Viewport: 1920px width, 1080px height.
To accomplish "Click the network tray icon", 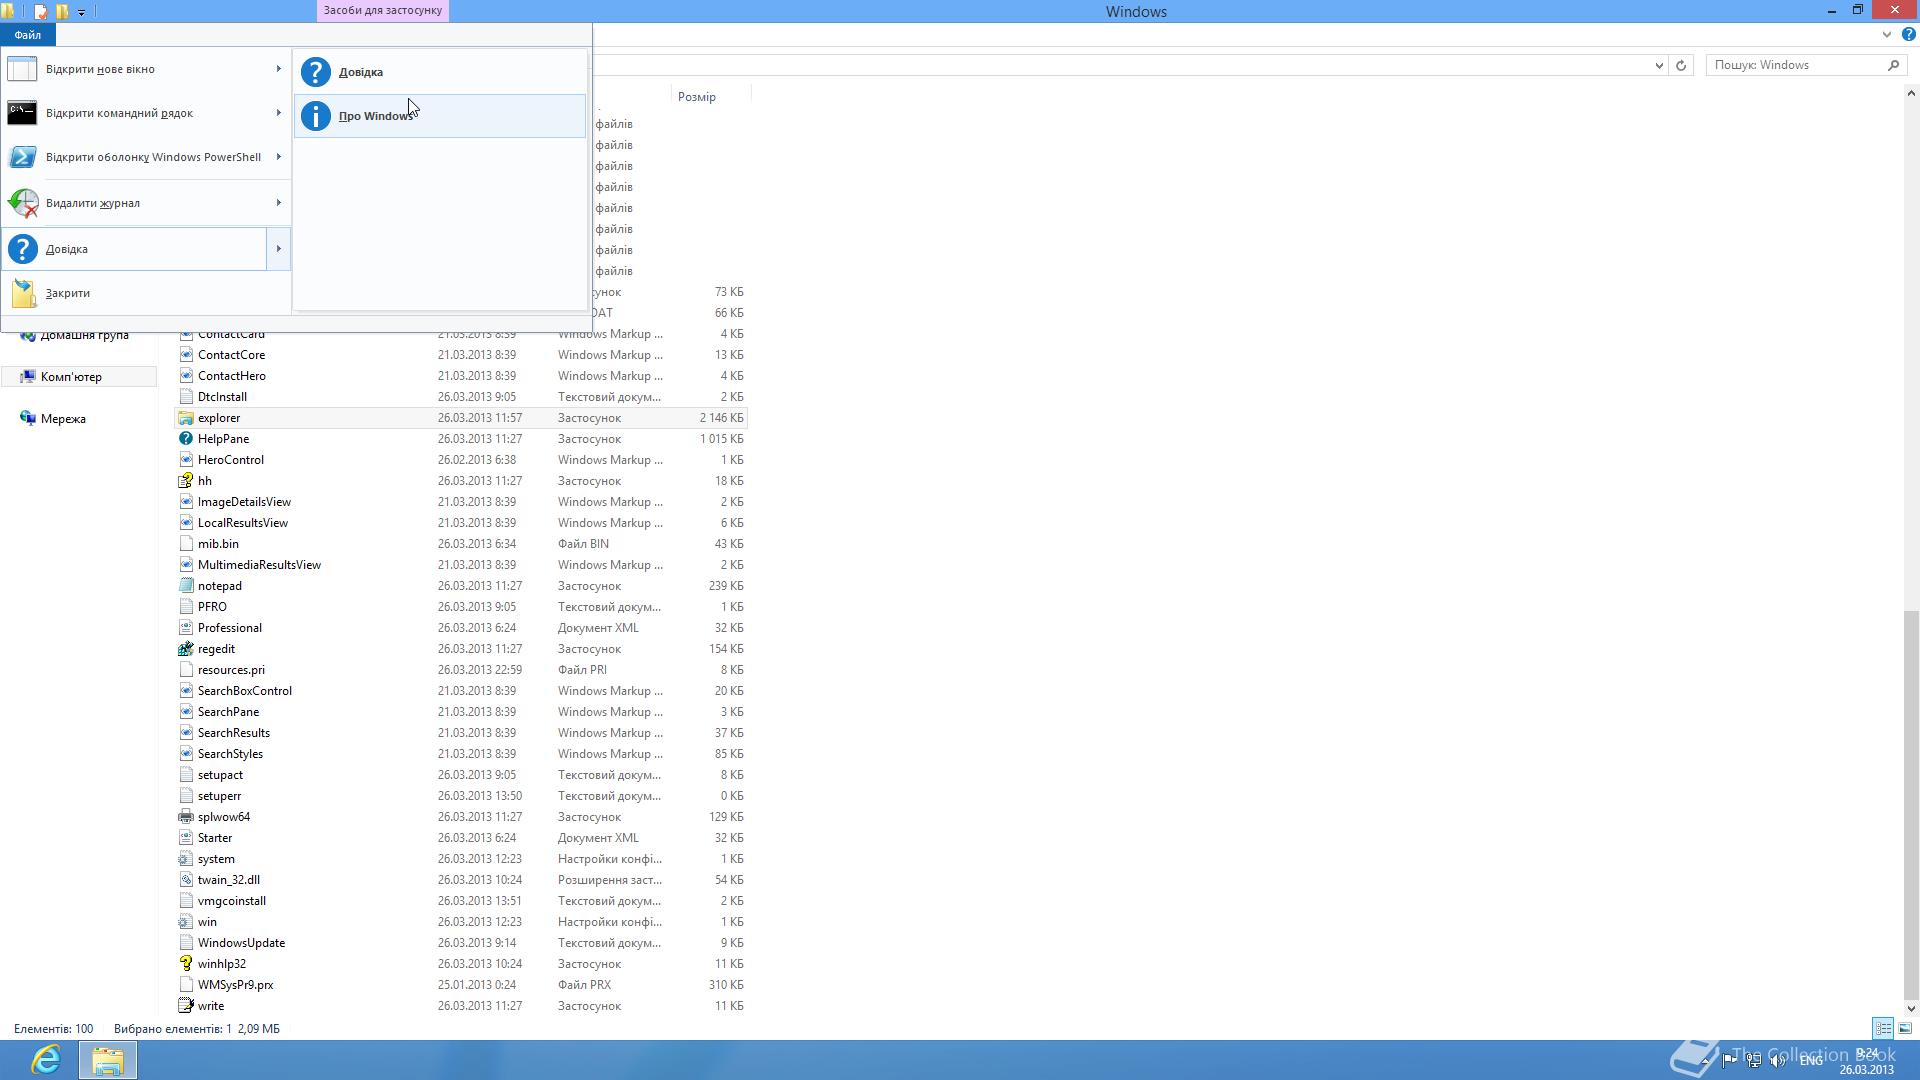I will click(1753, 1061).
